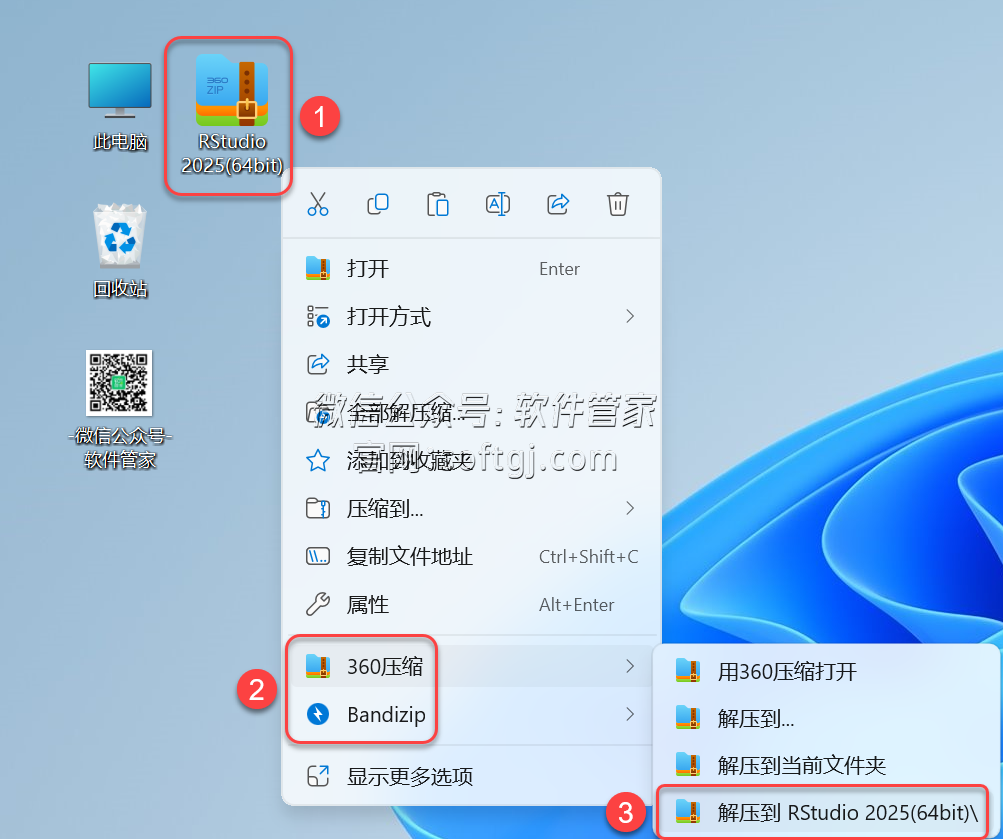This screenshot has width=1003, height=840.
Task: Rename using the rename icon
Action: [x=498, y=205]
